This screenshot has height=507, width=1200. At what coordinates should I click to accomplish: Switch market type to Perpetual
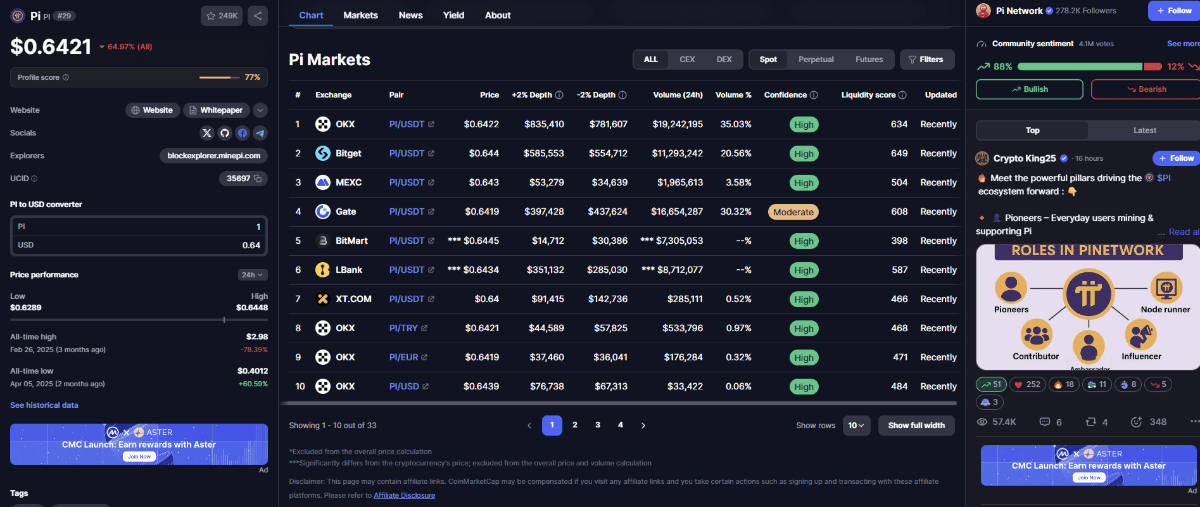816,59
